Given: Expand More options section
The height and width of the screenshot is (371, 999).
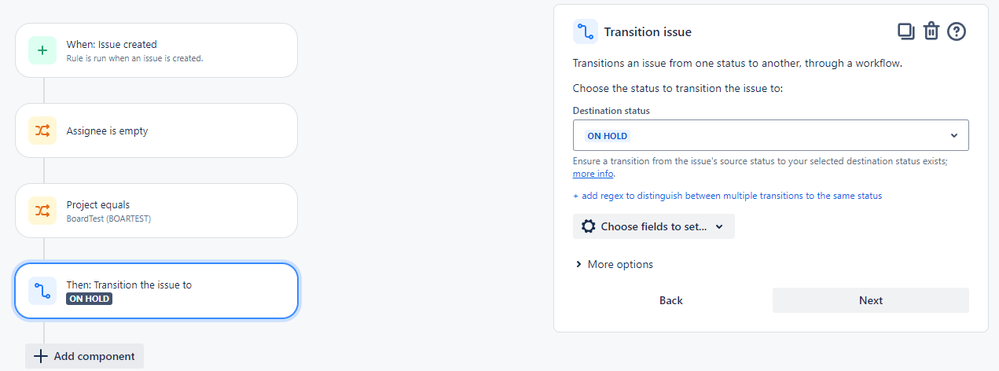Looking at the screenshot, I should [x=614, y=264].
